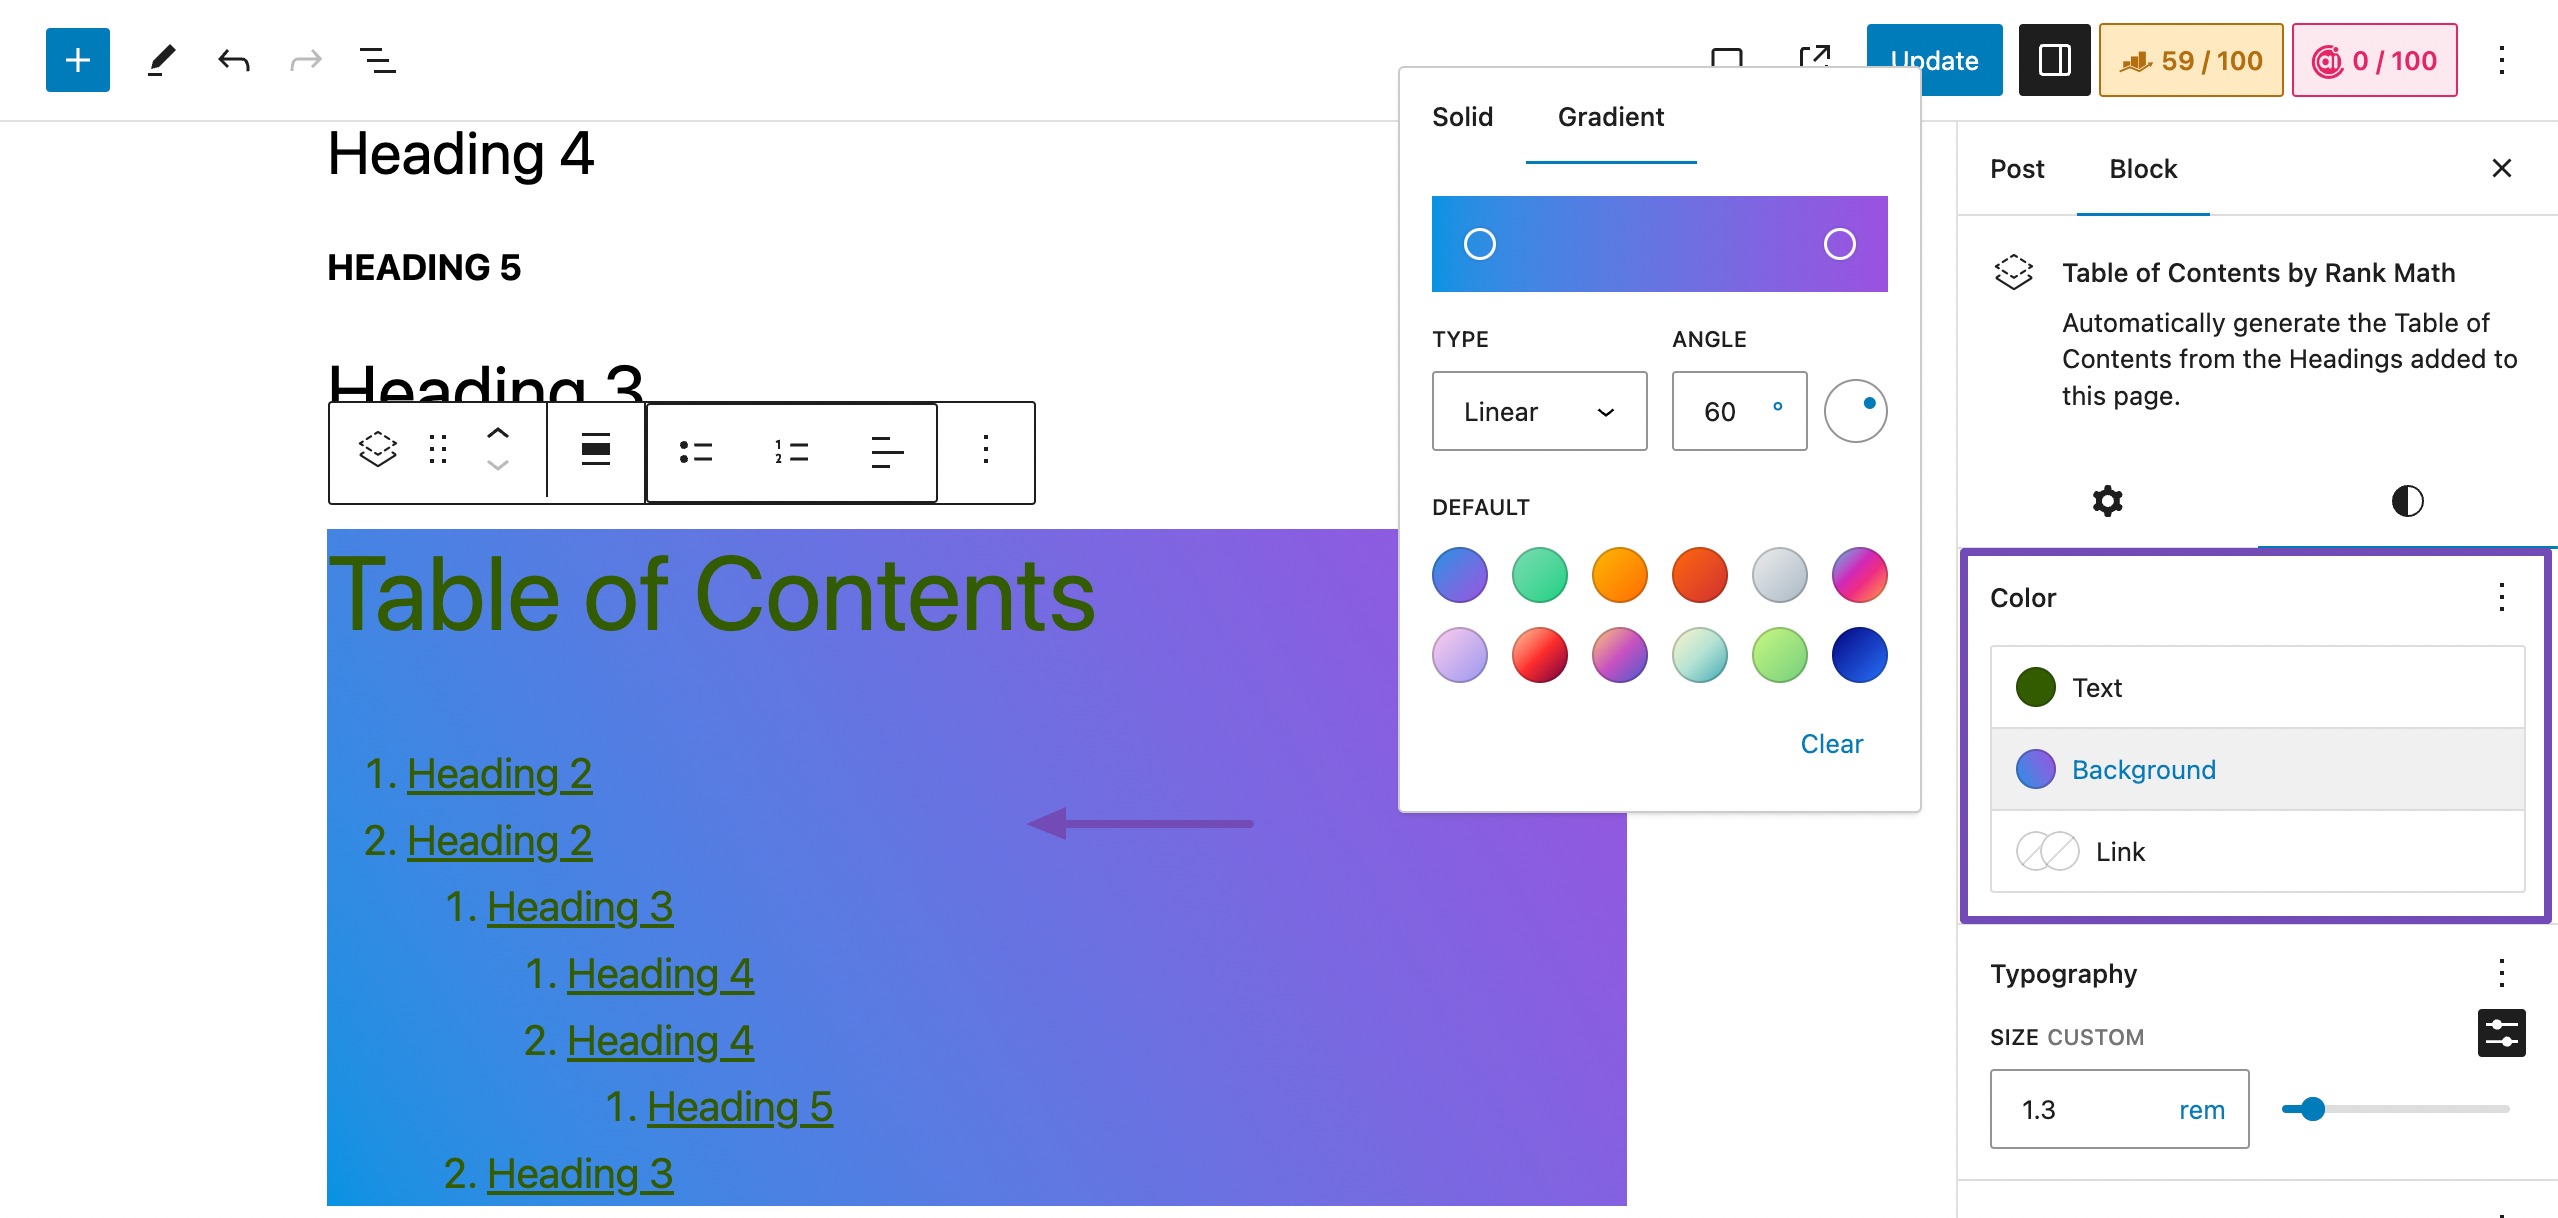Toggle the settings sidebar panel
Screen dimensions: 2558x1218
tap(2055, 60)
